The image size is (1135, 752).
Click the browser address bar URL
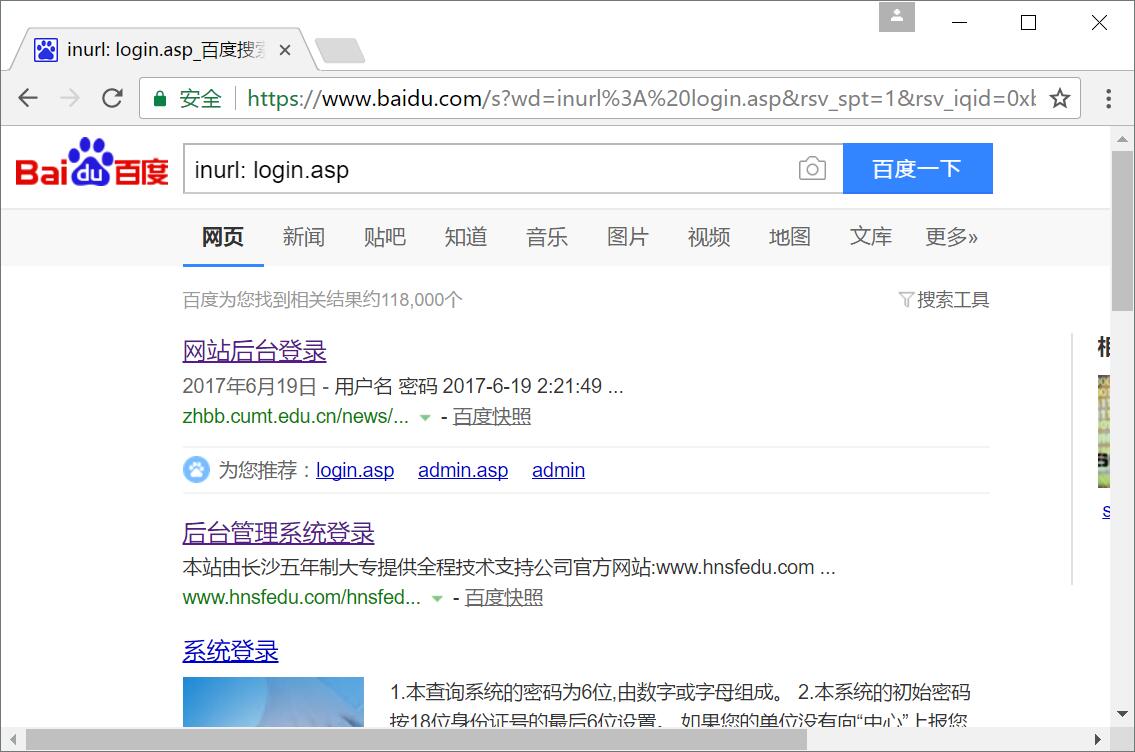point(641,98)
